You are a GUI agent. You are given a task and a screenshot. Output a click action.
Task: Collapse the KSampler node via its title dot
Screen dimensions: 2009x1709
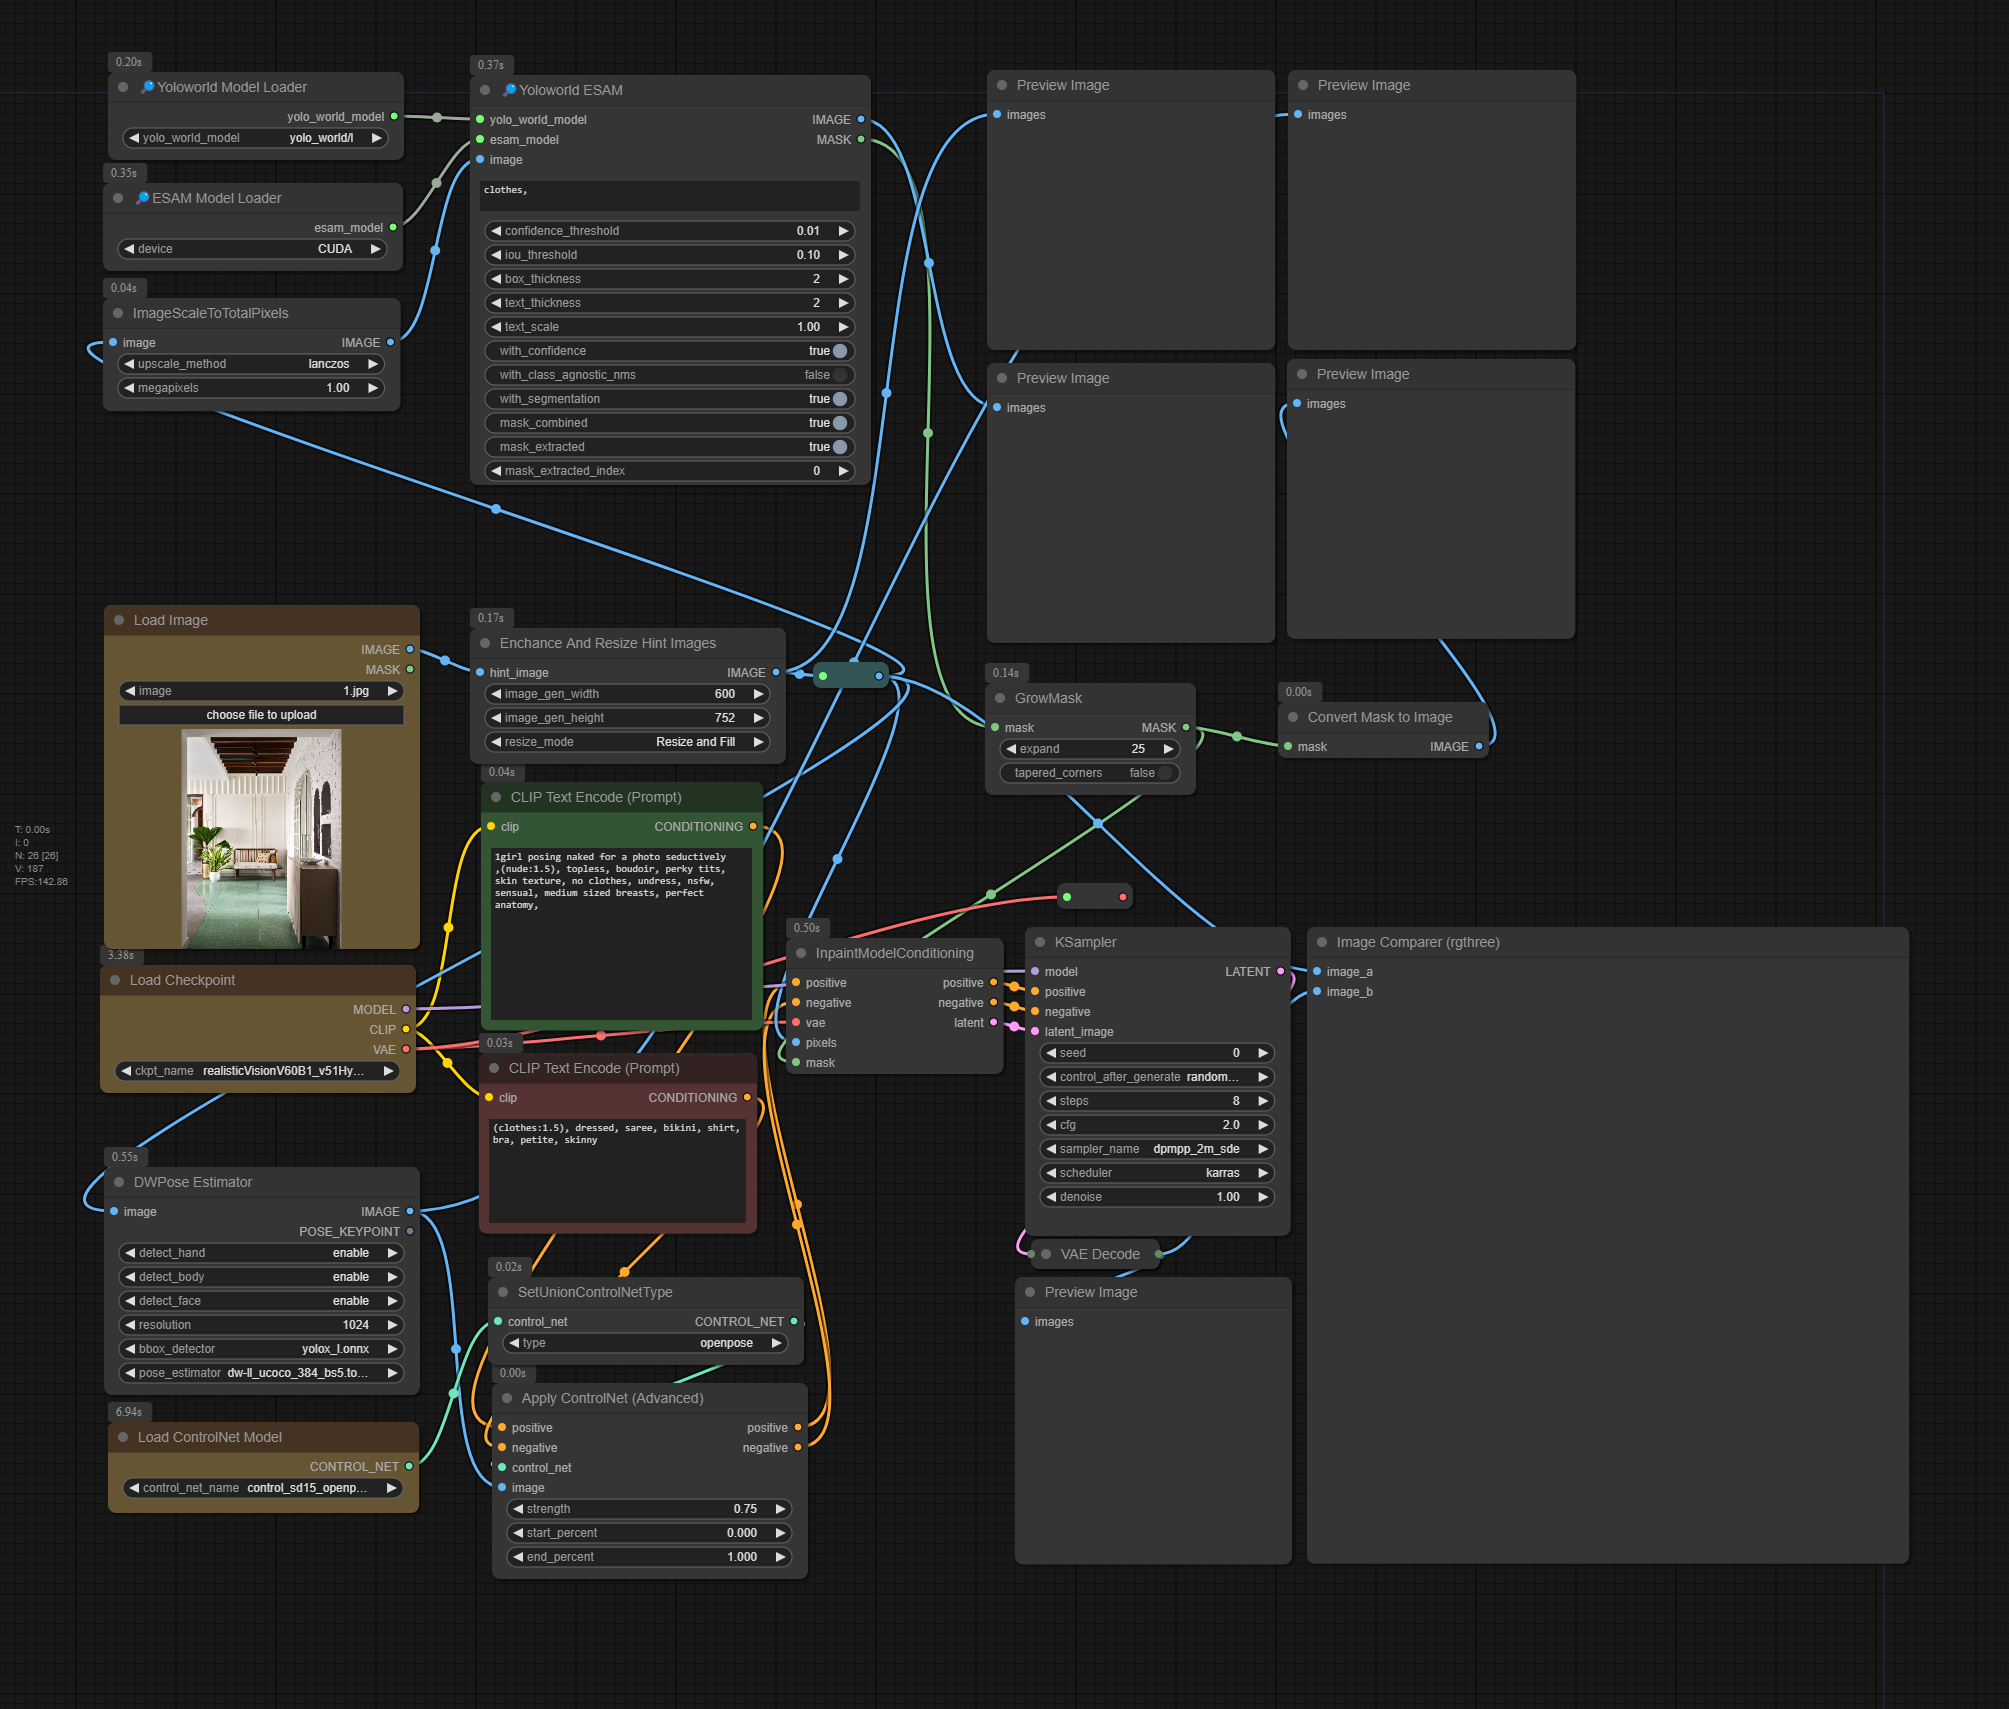coord(1041,942)
